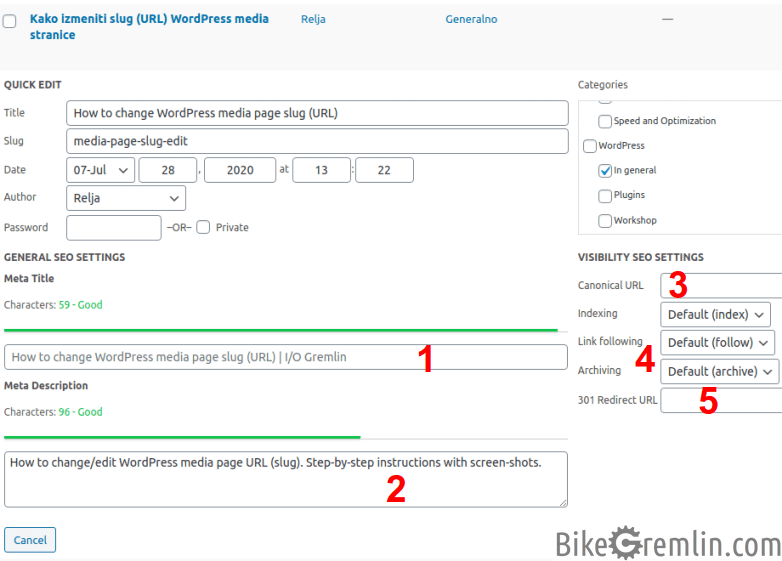Open the Author dropdown set to Relja
This screenshot has height=561, width=782.
click(126, 198)
